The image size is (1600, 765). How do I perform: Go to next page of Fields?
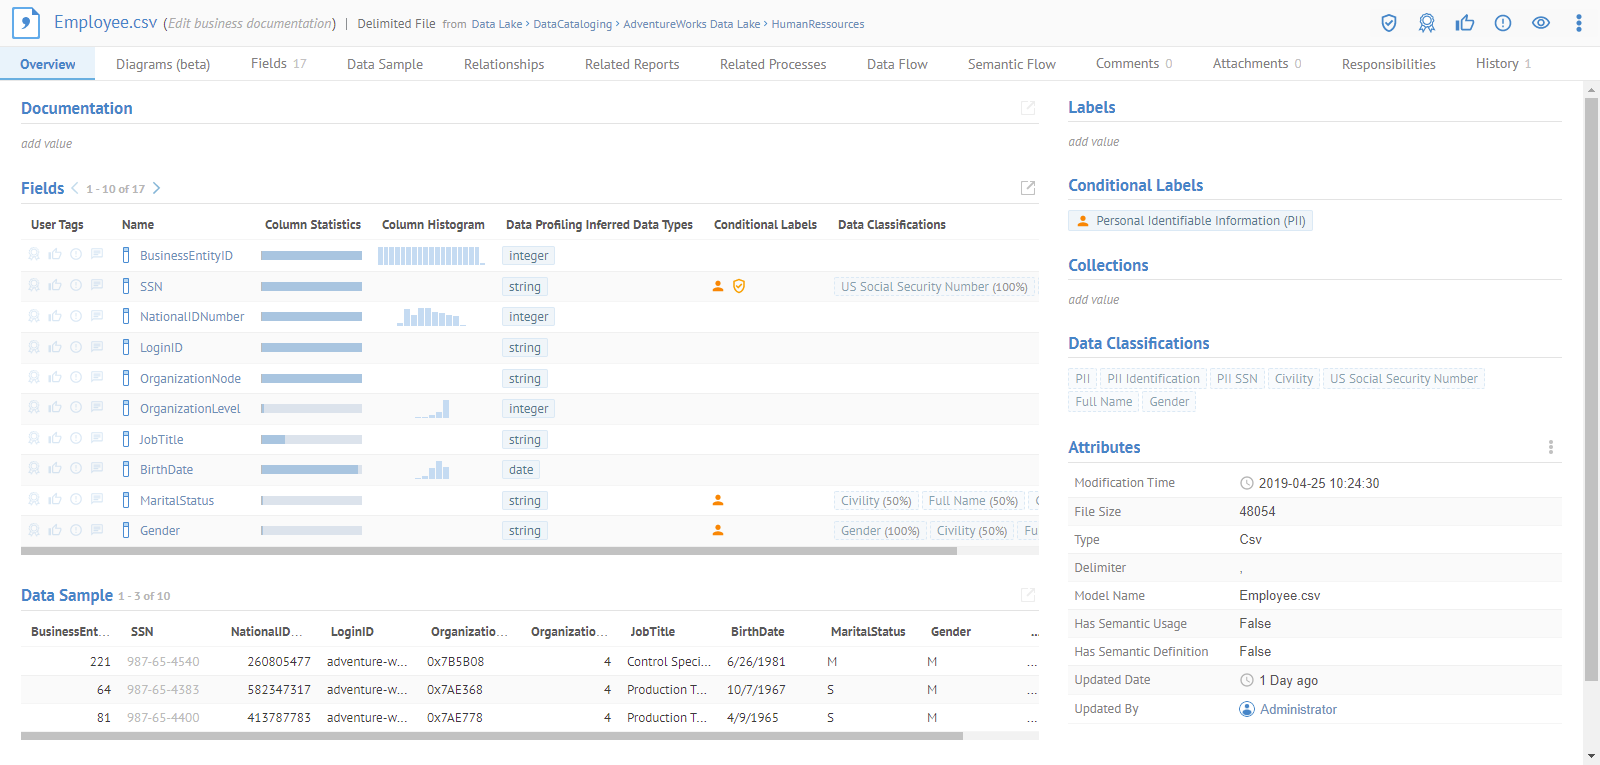coord(157,188)
